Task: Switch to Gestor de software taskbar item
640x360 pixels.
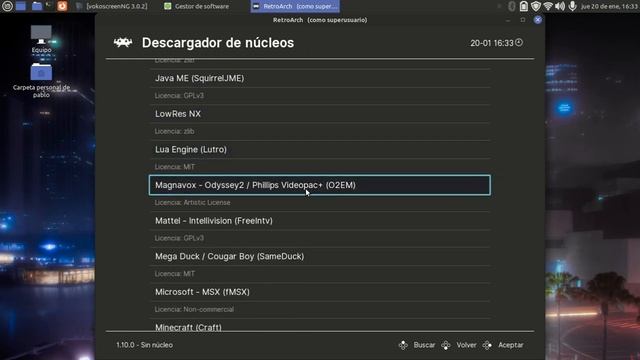Action: 197,6
